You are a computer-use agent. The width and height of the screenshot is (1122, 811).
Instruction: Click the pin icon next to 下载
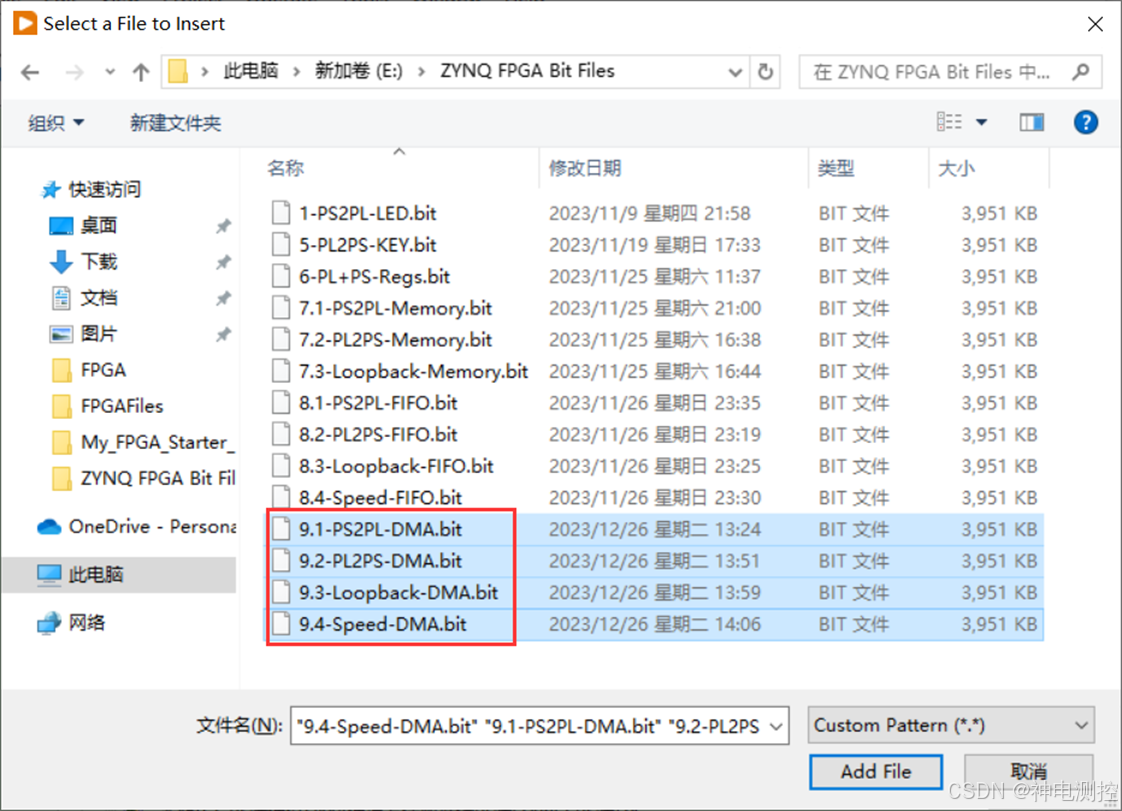(223, 262)
